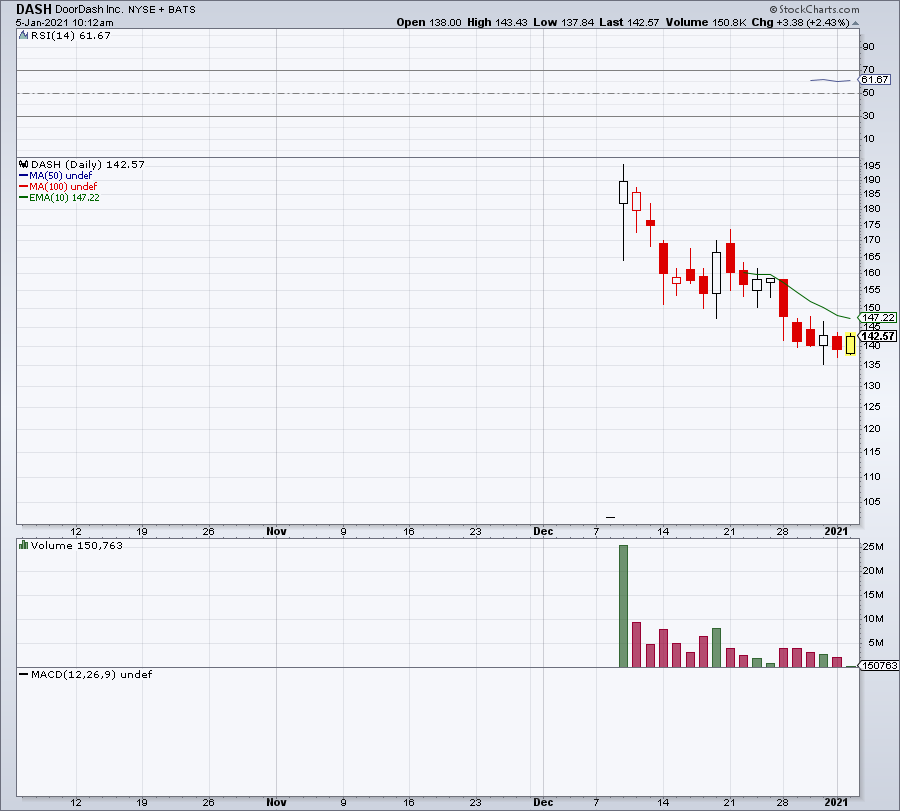This screenshot has width=900, height=811.
Task: Click the Nov label beneath the MACD panel
Action: (276, 802)
